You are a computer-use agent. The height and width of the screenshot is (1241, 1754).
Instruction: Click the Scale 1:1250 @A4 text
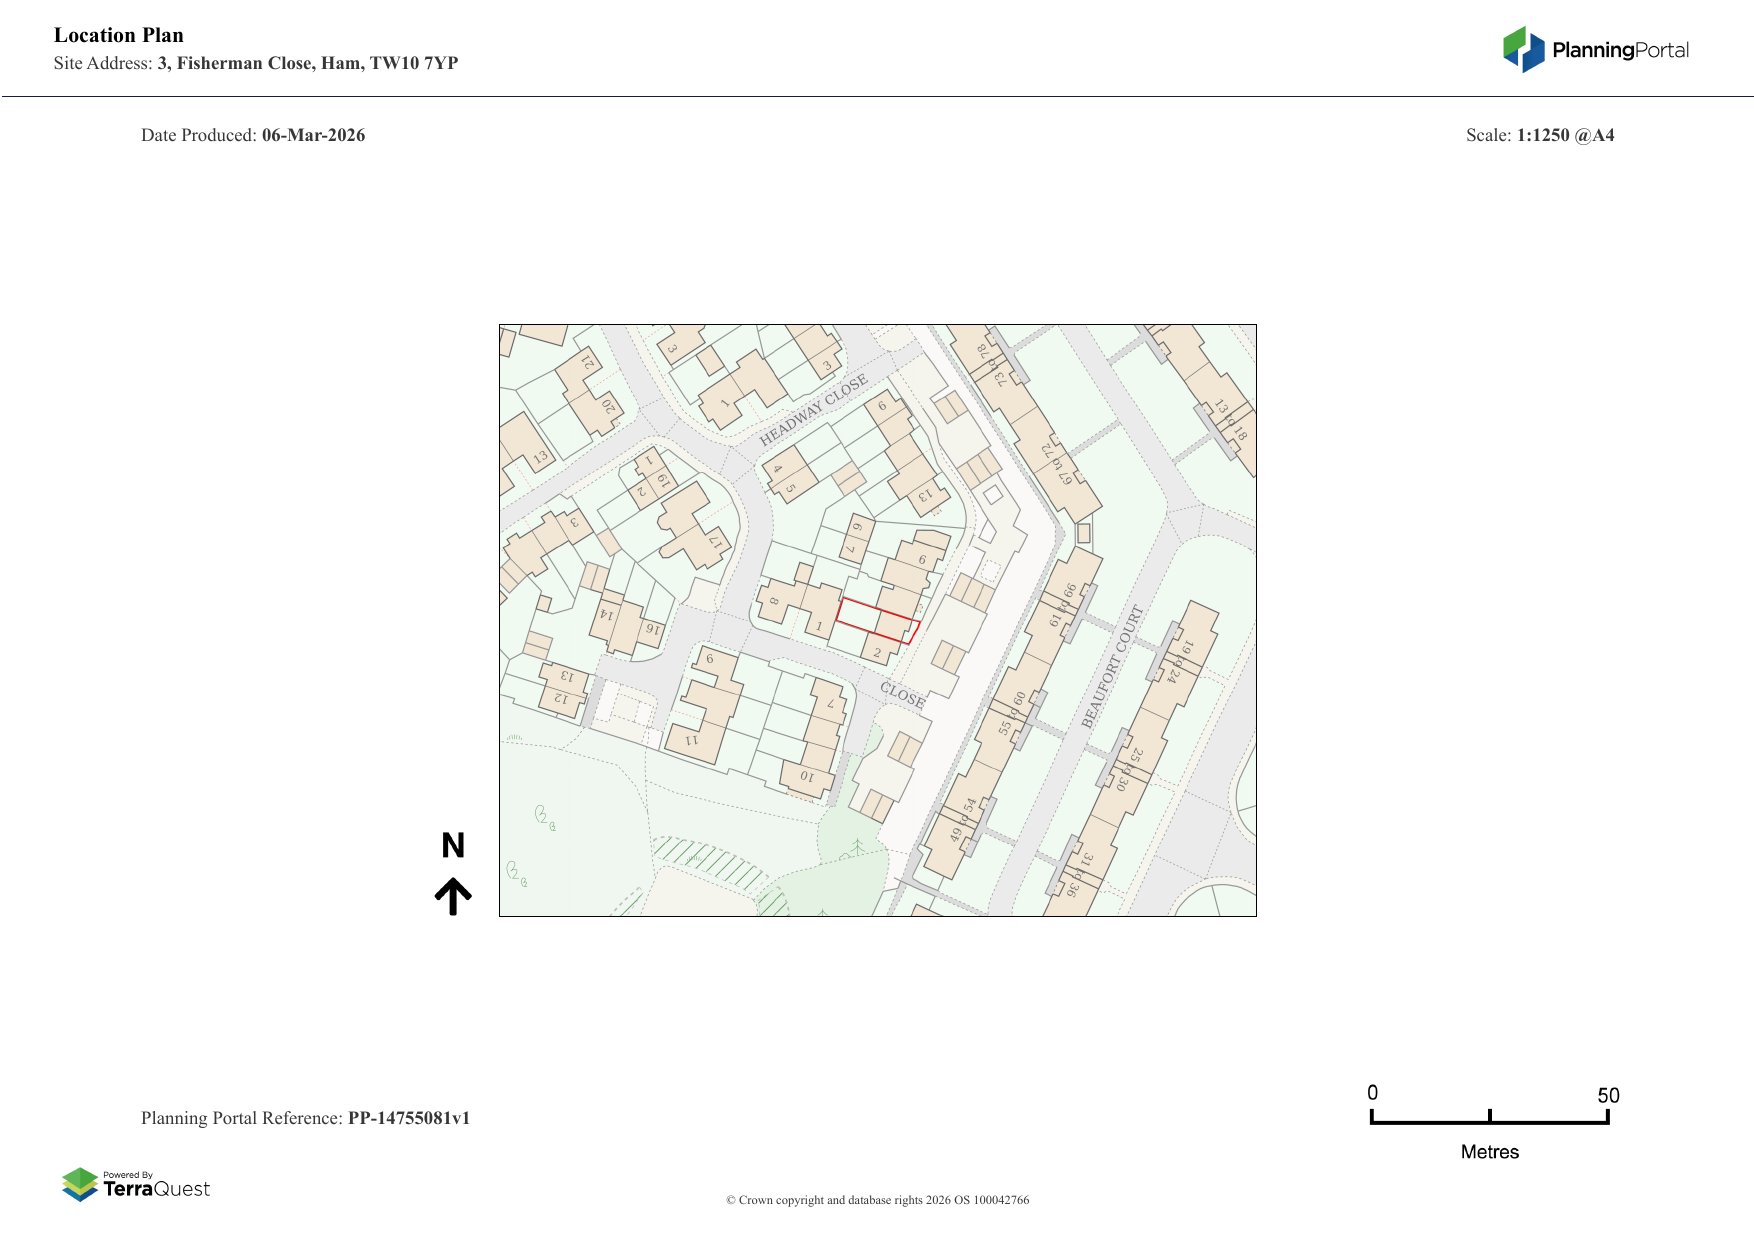pos(1539,135)
